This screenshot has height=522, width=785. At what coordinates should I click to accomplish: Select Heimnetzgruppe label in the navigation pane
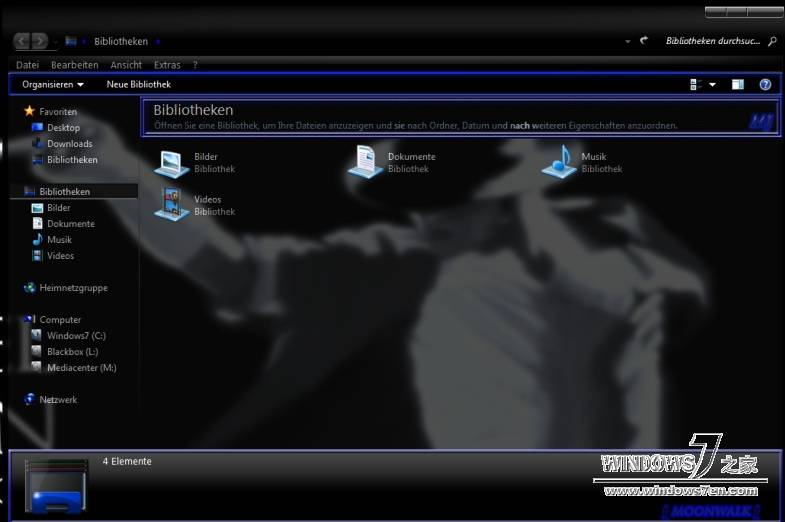tap(74, 288)
